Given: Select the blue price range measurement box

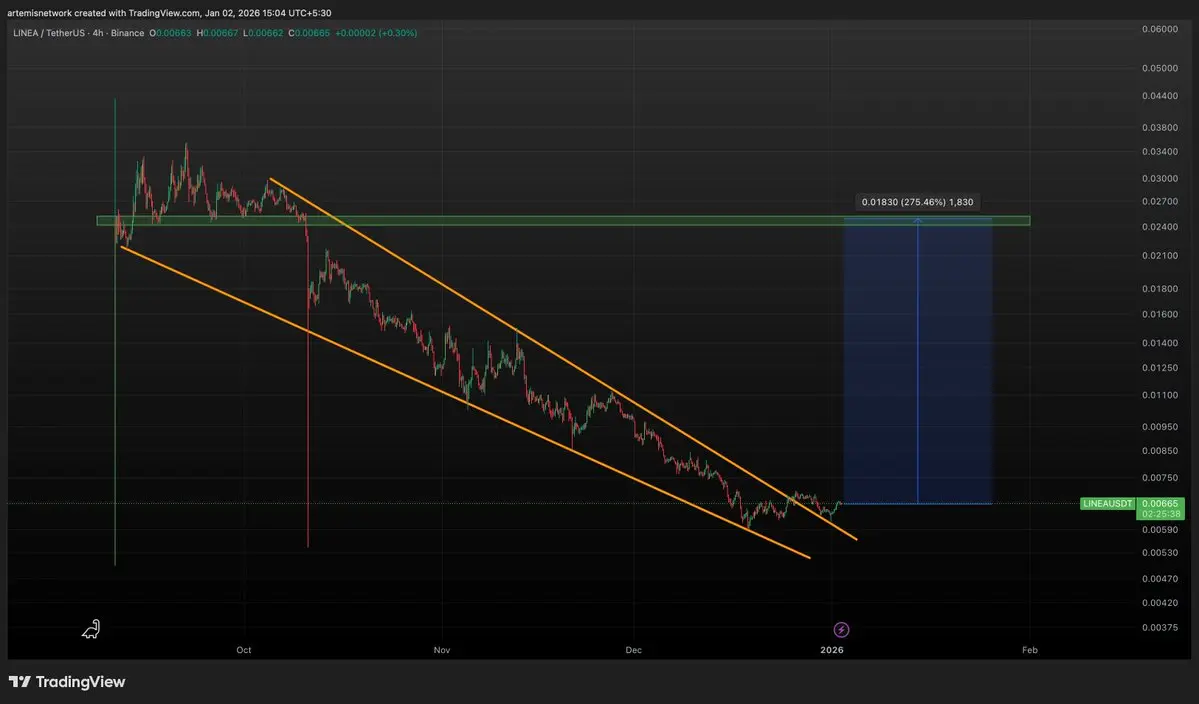Looking at the screenshot, I should 918,361.
